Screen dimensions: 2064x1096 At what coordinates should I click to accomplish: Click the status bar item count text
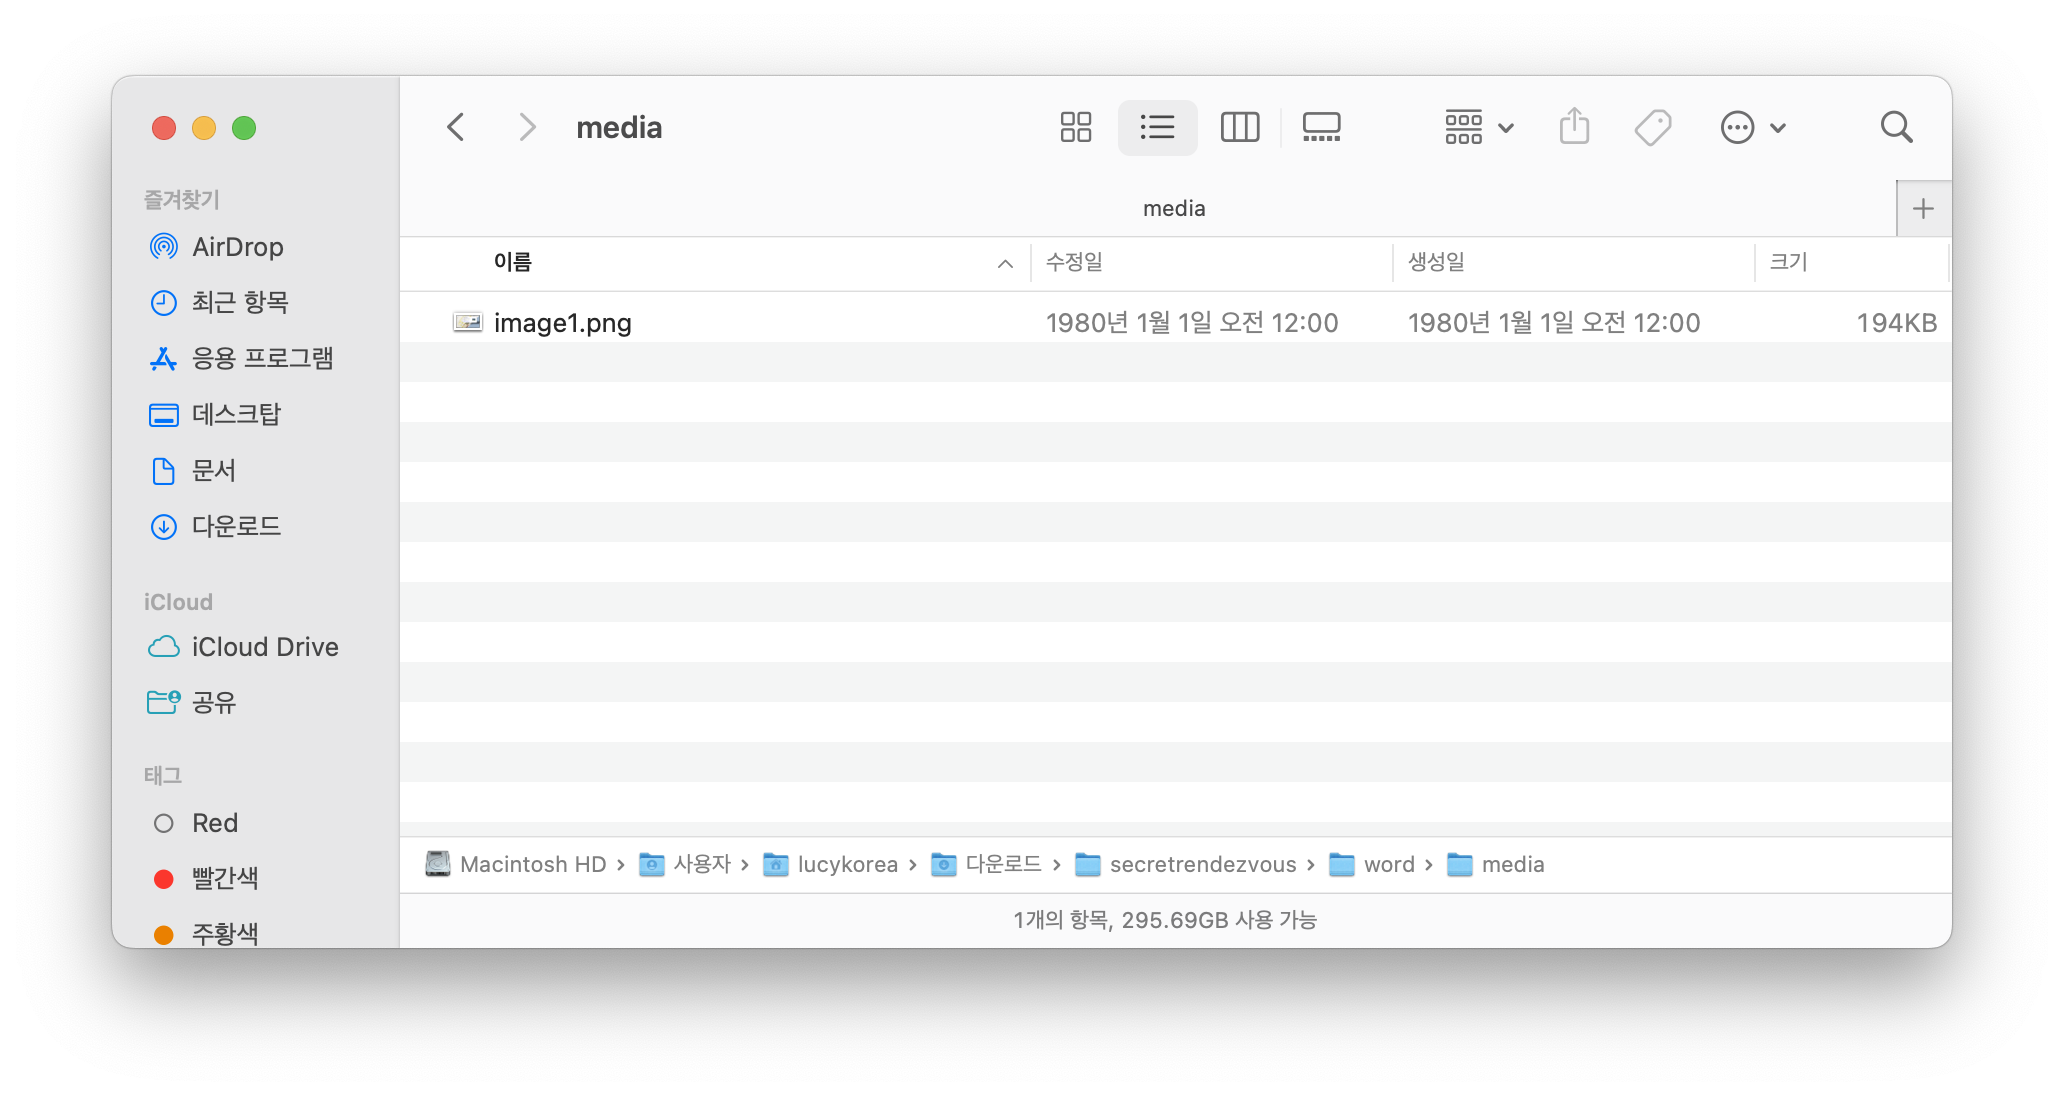pyautogui.click(x=1165, y=920)
